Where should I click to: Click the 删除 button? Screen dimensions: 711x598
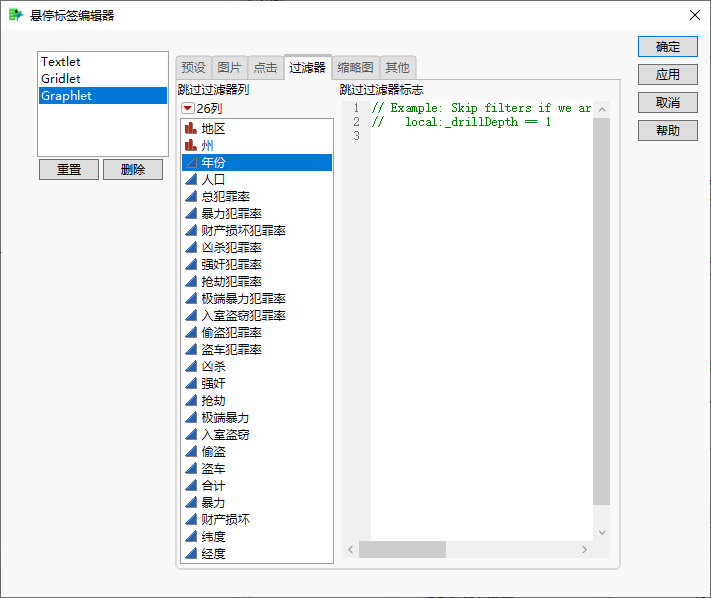point(133,170)
